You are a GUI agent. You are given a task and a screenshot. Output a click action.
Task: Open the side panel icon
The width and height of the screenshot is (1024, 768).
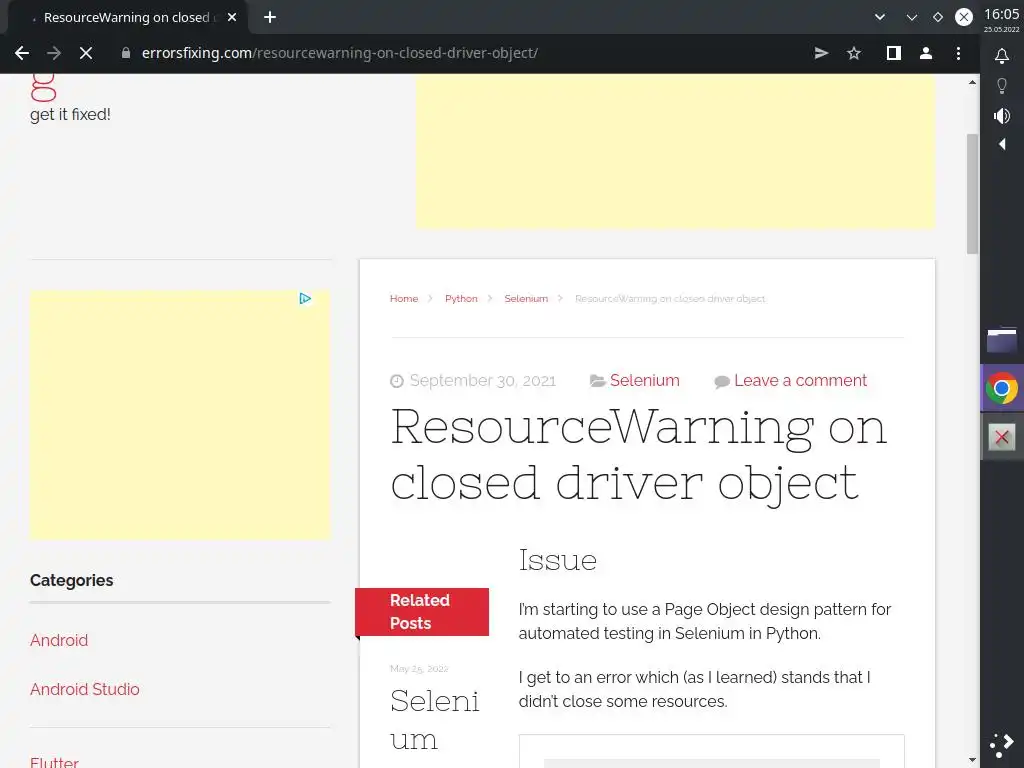893,53
